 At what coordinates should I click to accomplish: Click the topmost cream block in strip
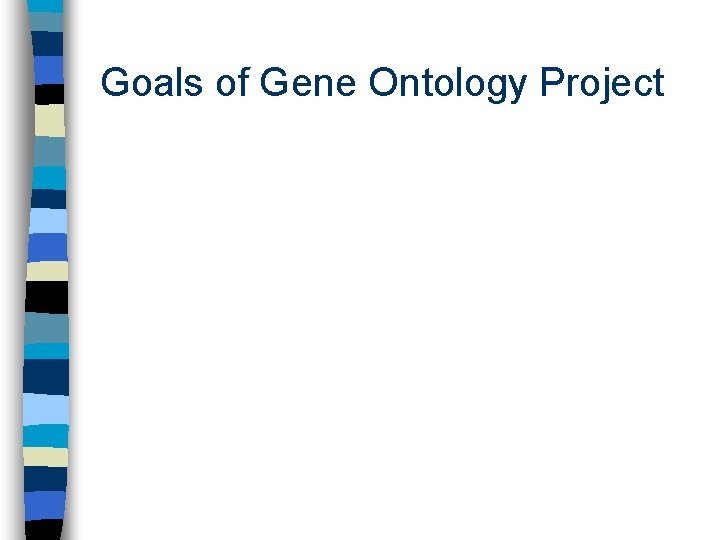pyautogui.click(x=48, y=120)
